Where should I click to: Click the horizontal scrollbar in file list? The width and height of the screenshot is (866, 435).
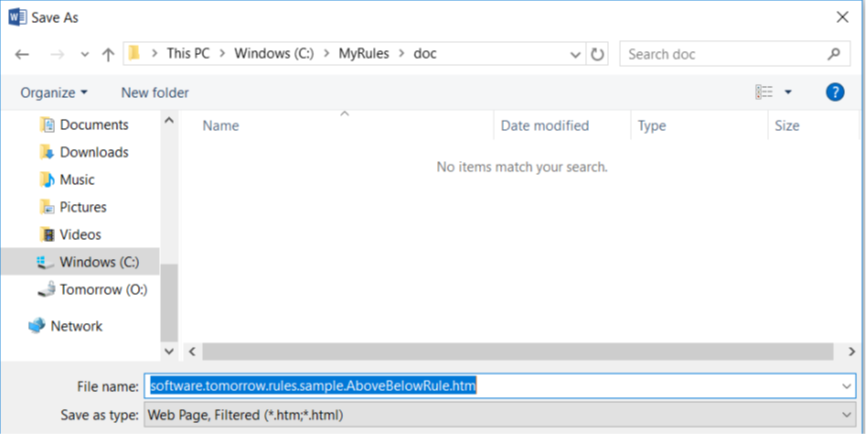(x=520, y=351)
